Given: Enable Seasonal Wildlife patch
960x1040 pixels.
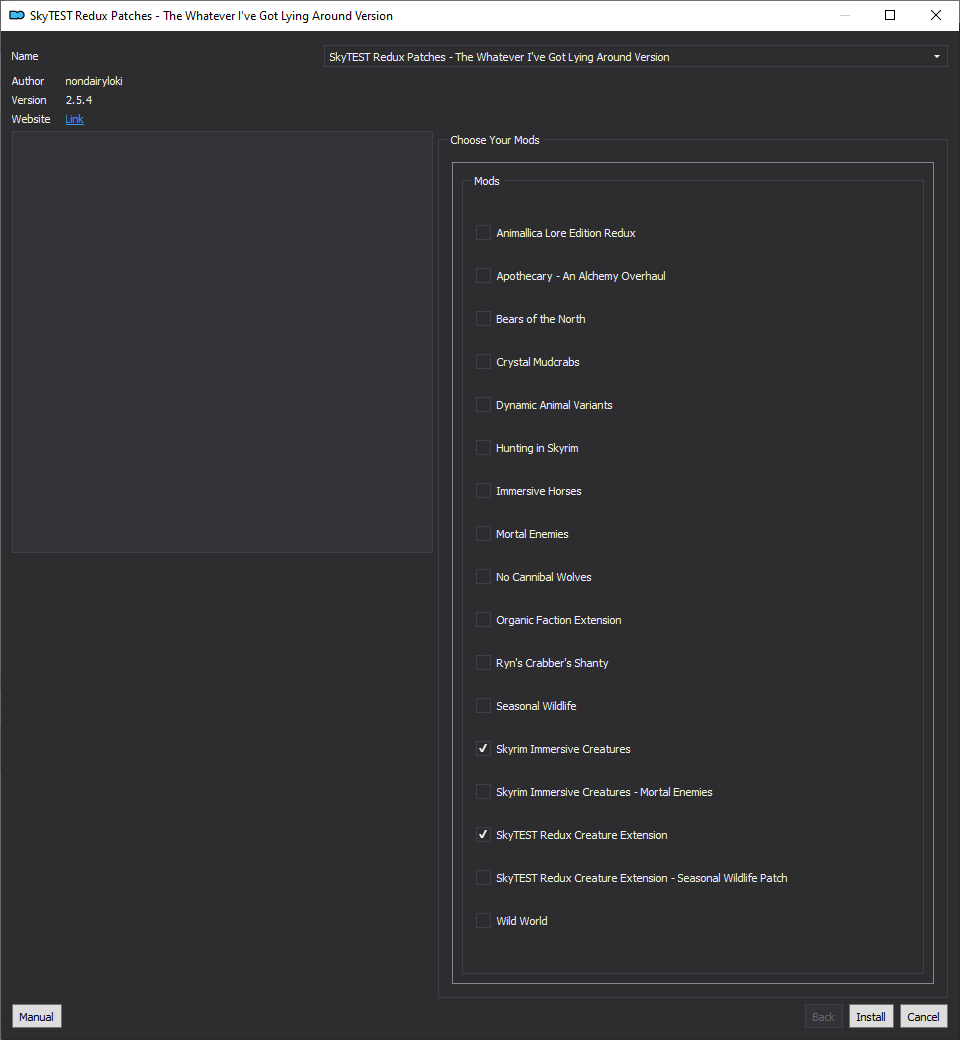Looking at the screenshot, I should pos(484,706).
